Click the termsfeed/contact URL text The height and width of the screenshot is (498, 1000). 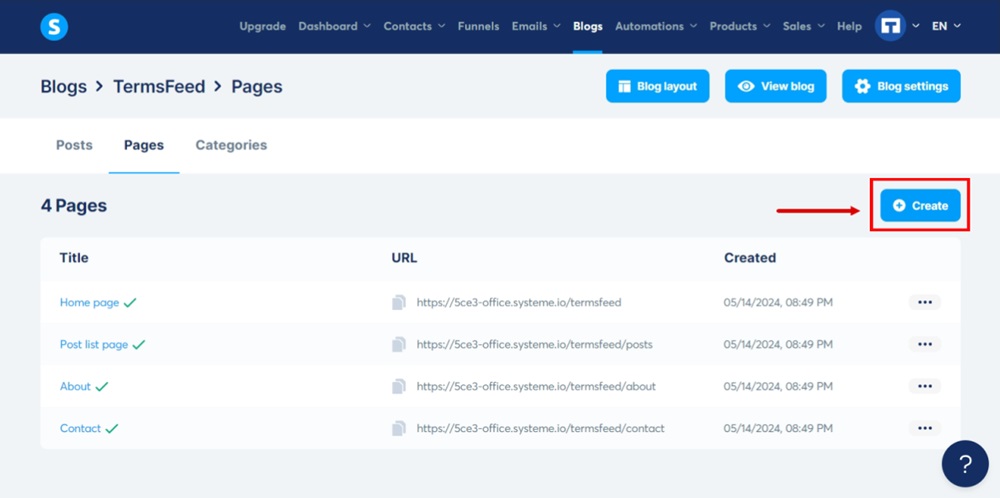click(x=540, y=428)
